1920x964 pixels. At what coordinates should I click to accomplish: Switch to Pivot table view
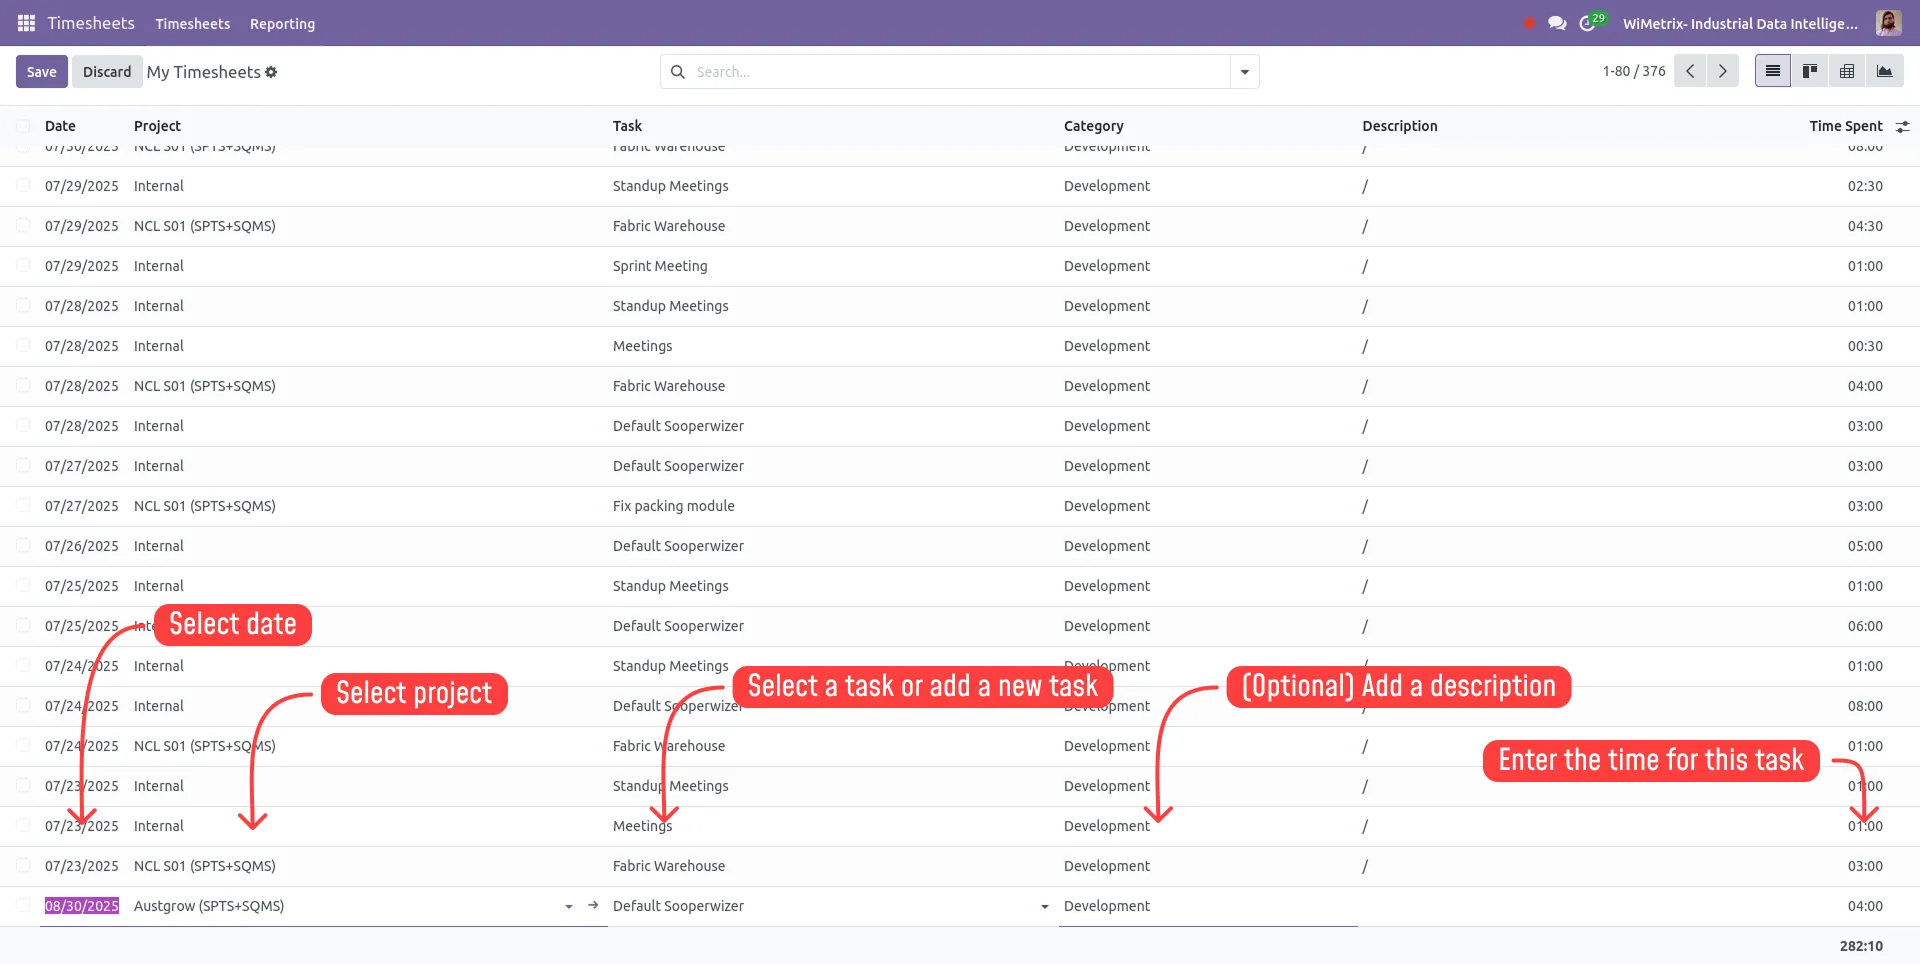(x=1847, y=71)
